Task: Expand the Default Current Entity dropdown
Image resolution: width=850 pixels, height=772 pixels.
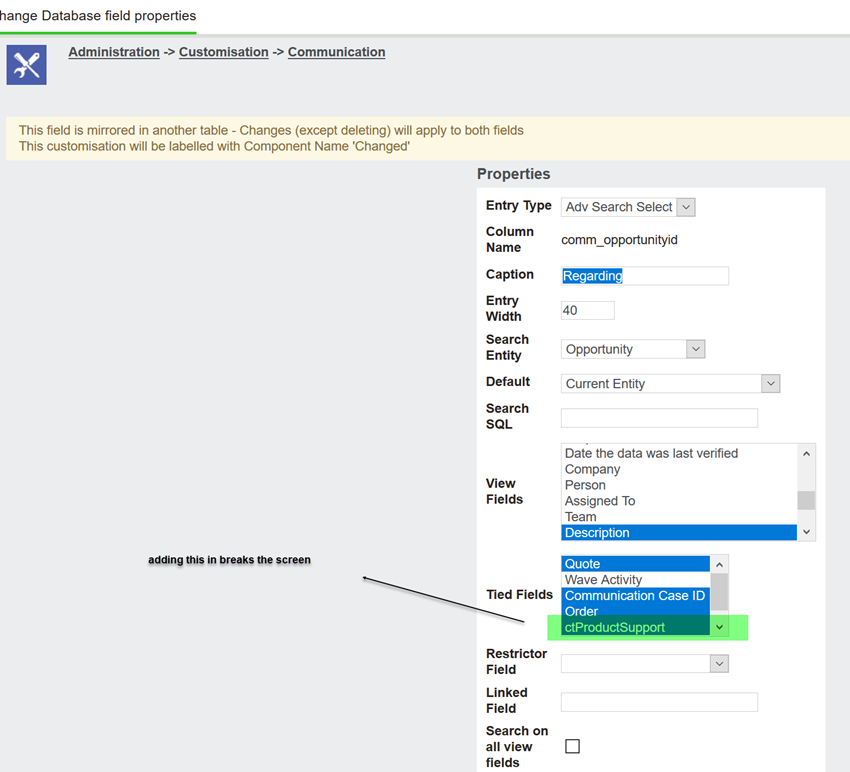Action: [x=670, y=384]
